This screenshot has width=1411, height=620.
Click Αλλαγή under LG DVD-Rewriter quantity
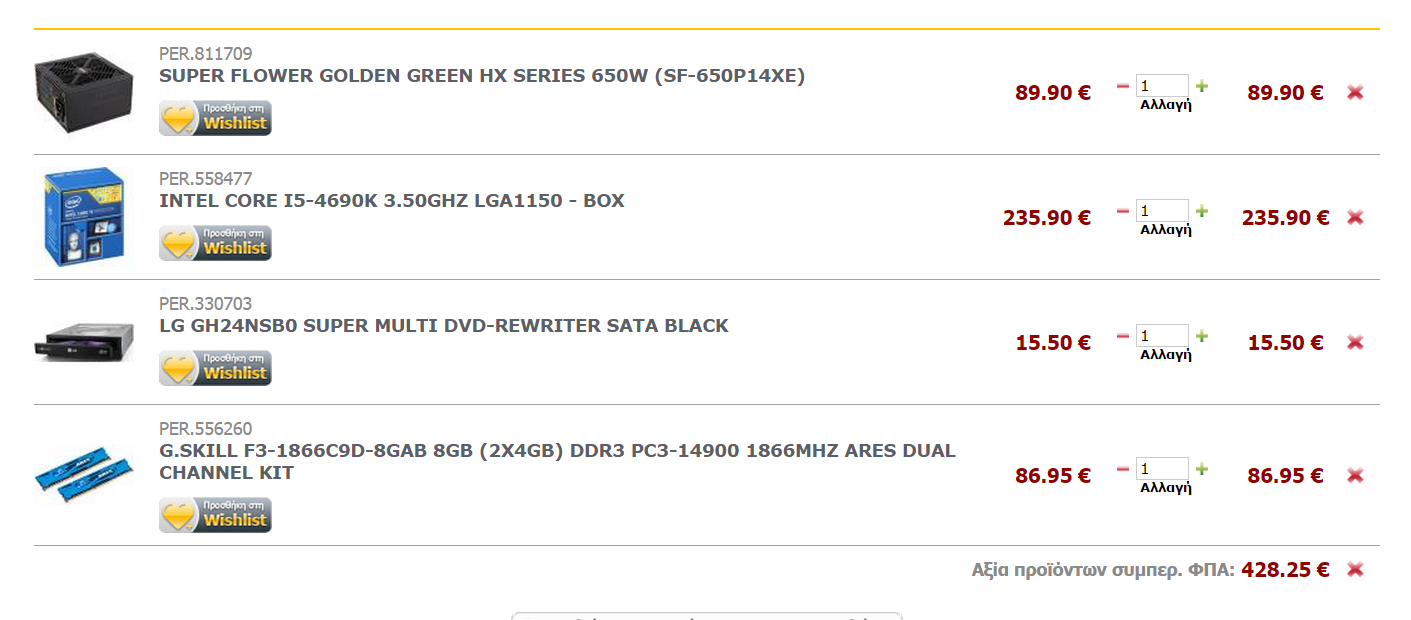coord(1165,355)
